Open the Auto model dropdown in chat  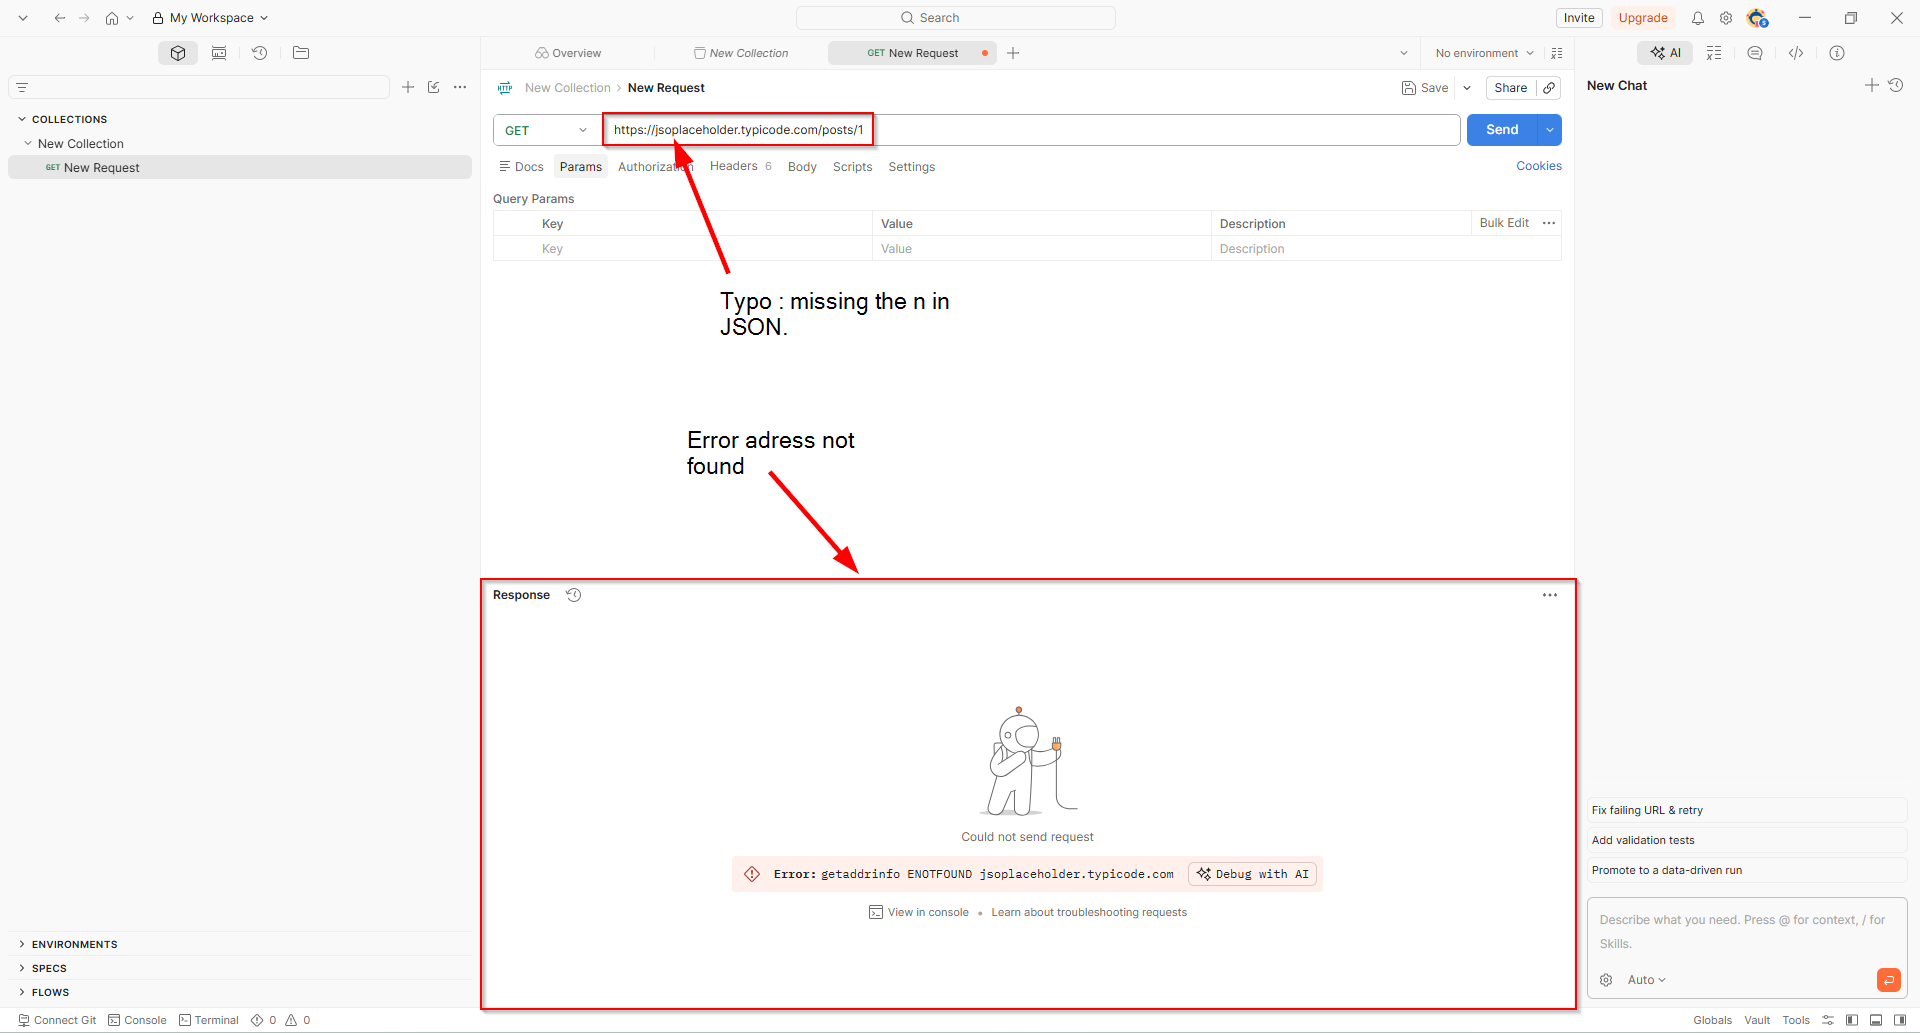point(1647,980)
